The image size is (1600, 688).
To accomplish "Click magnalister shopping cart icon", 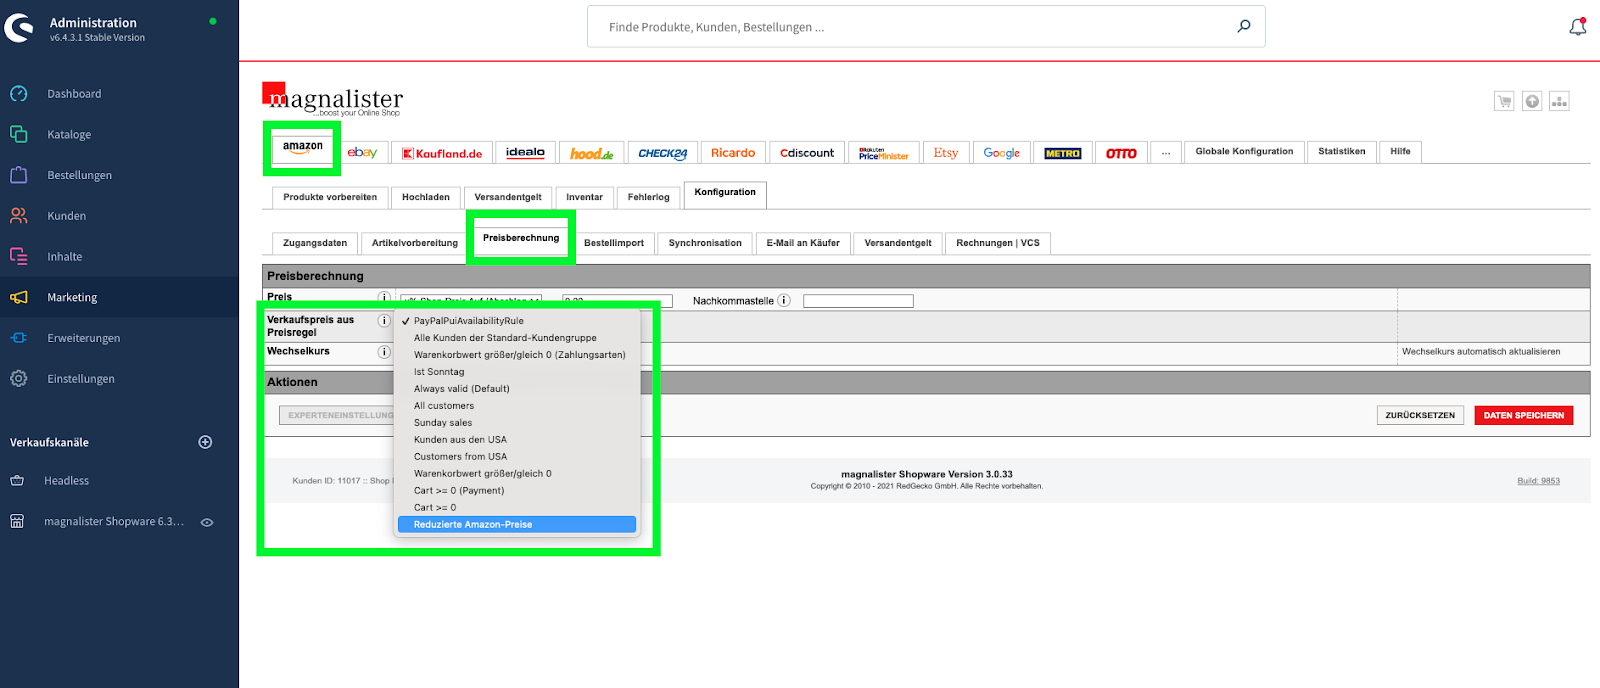I will [x=1504, y=101].
